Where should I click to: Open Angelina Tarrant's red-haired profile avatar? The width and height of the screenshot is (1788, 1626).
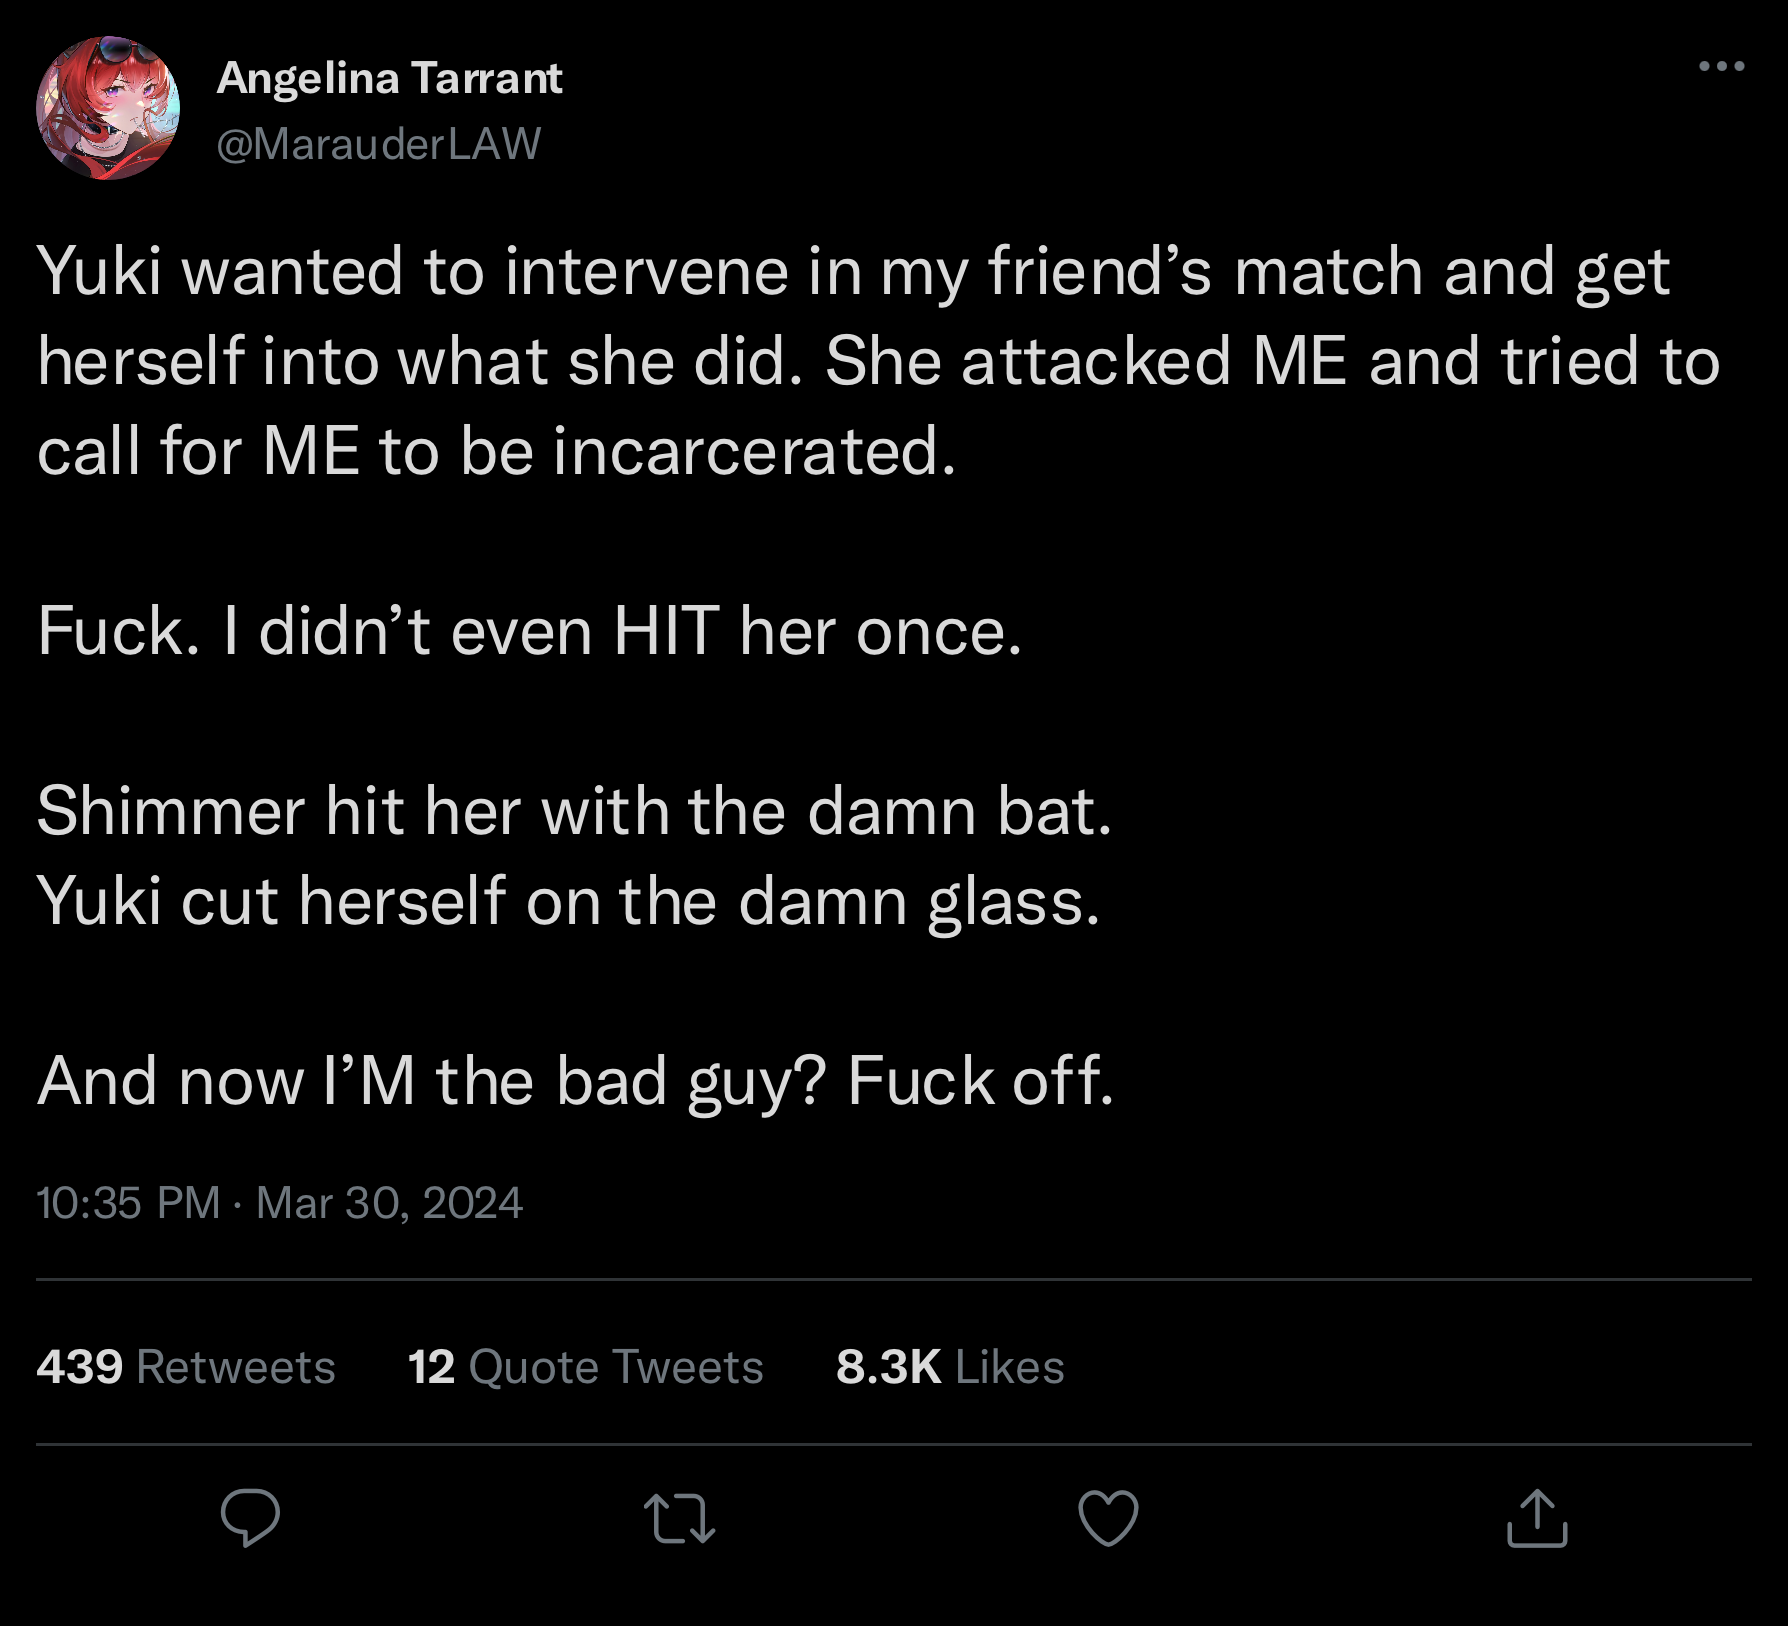(108, 108)
